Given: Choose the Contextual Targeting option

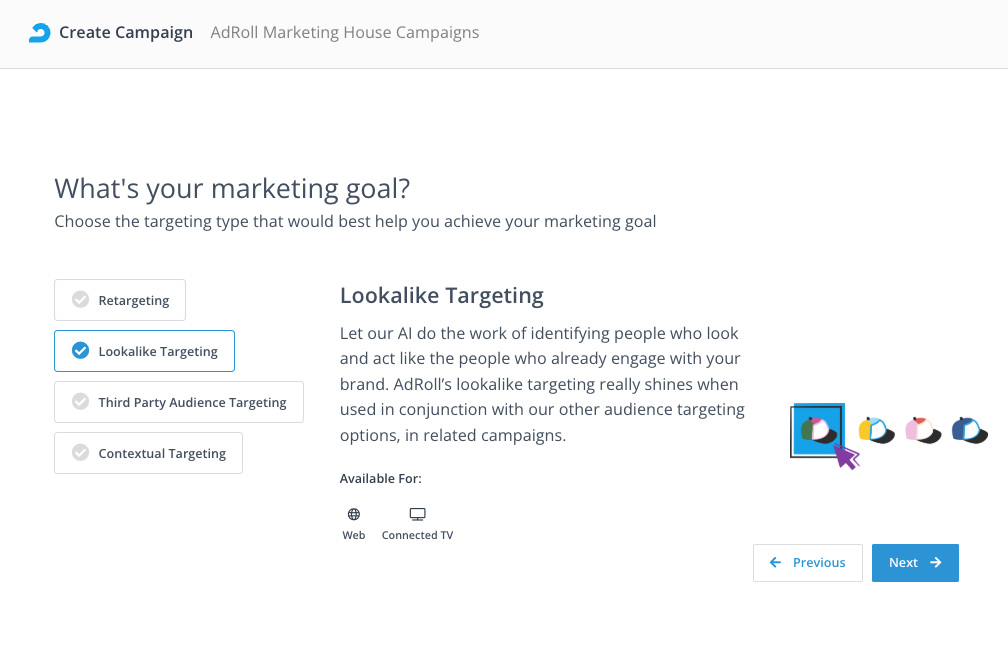Looking at the screenshot, I should point(148,453).
